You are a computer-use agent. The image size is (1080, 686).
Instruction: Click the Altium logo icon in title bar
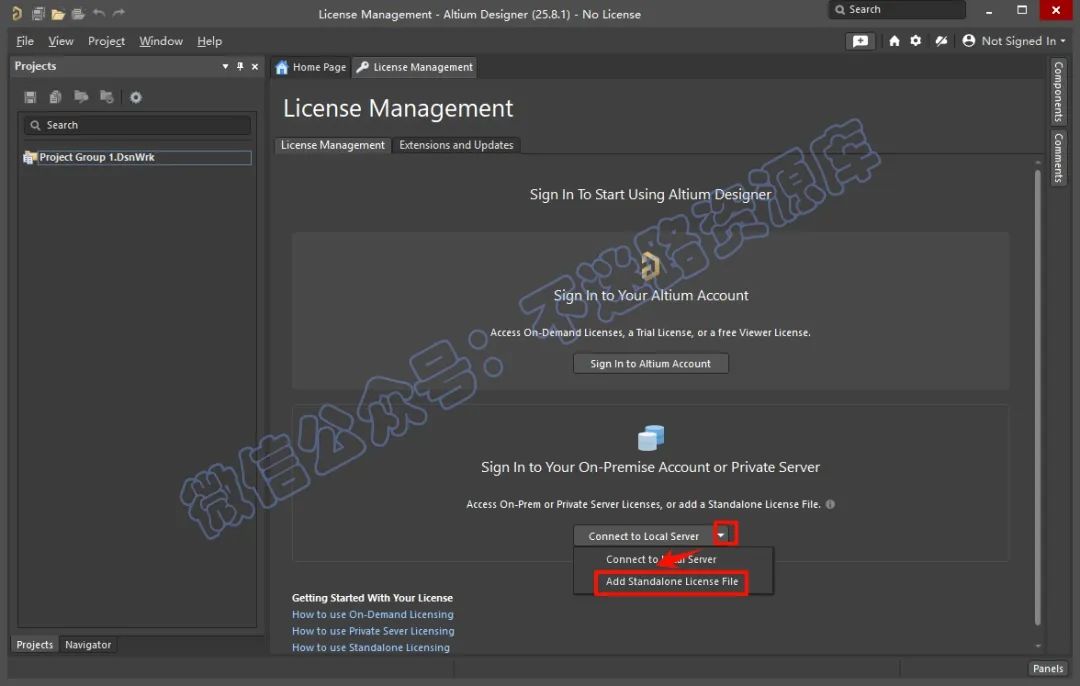pos(17,13)
